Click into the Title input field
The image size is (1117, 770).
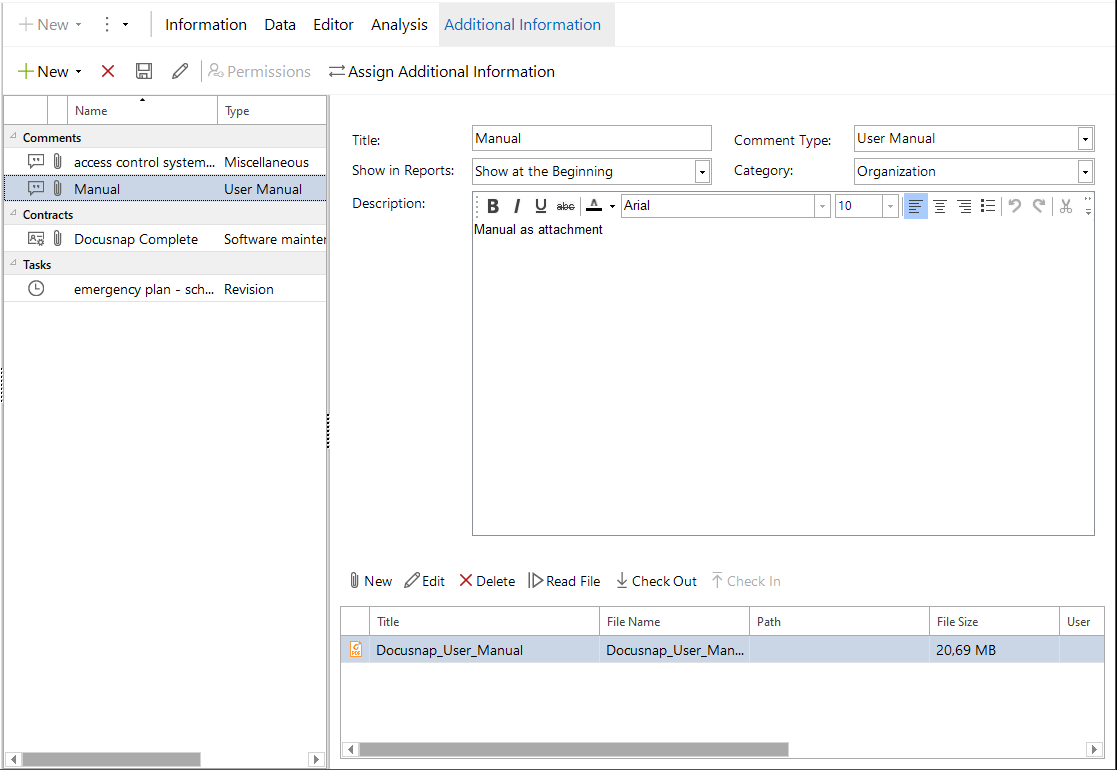point(591,138)
